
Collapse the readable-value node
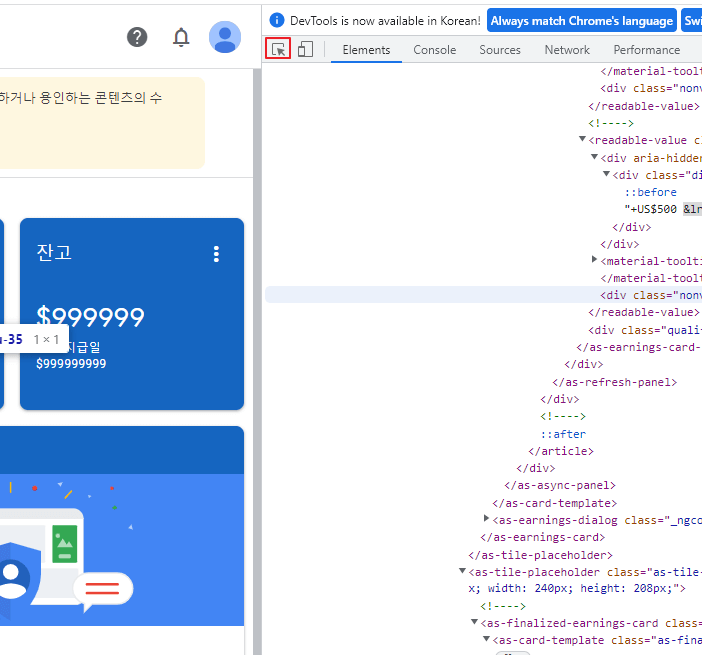coord(582,139)
